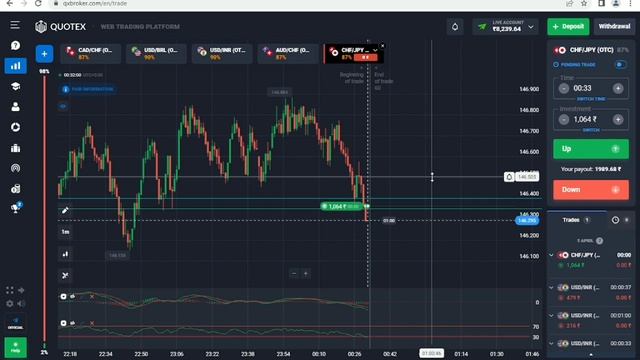Click the trade time 00:33 field
This screenshot has width=640, height=360.
tap(591, 88)
